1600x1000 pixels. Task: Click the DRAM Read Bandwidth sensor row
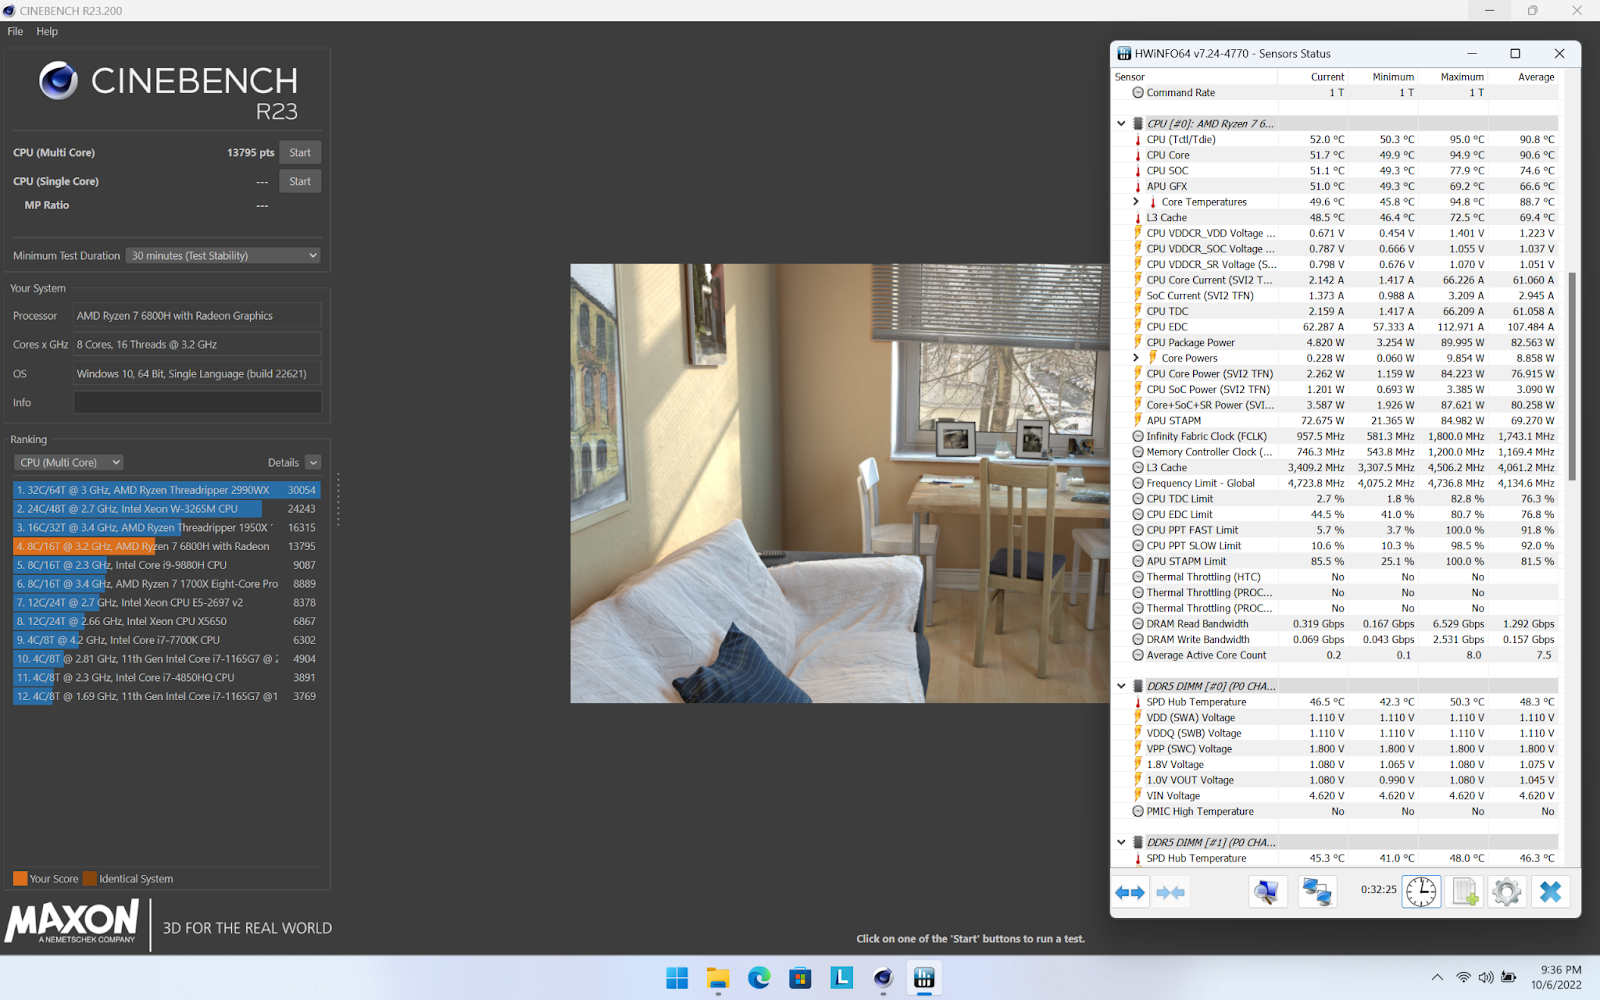click(1343, 624)
